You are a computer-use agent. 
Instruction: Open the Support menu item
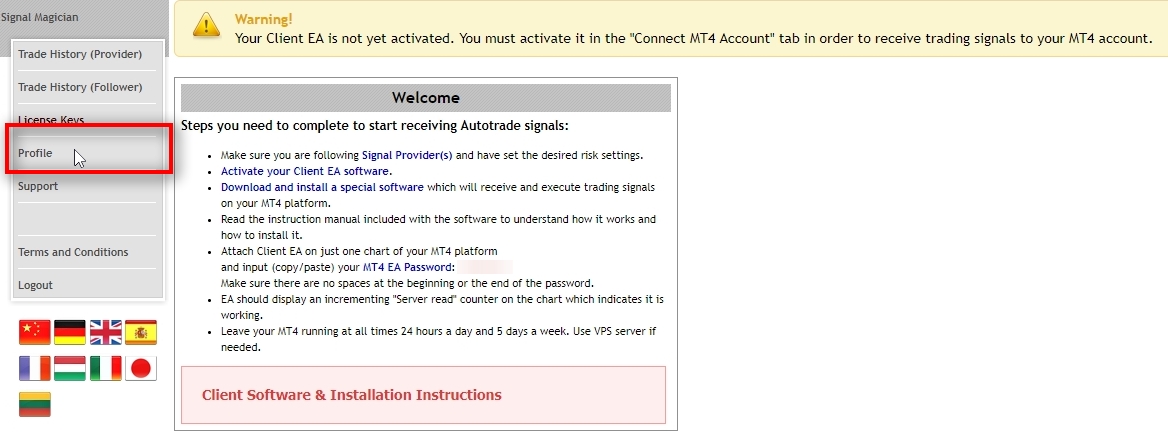[38, 186]
